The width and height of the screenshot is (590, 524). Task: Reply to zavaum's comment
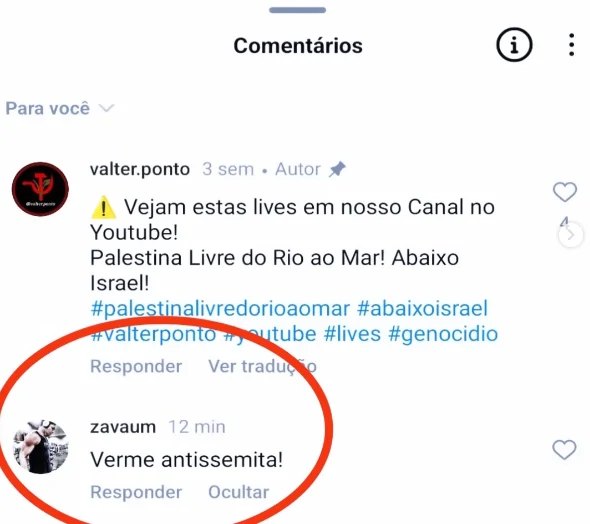point(136,492)
